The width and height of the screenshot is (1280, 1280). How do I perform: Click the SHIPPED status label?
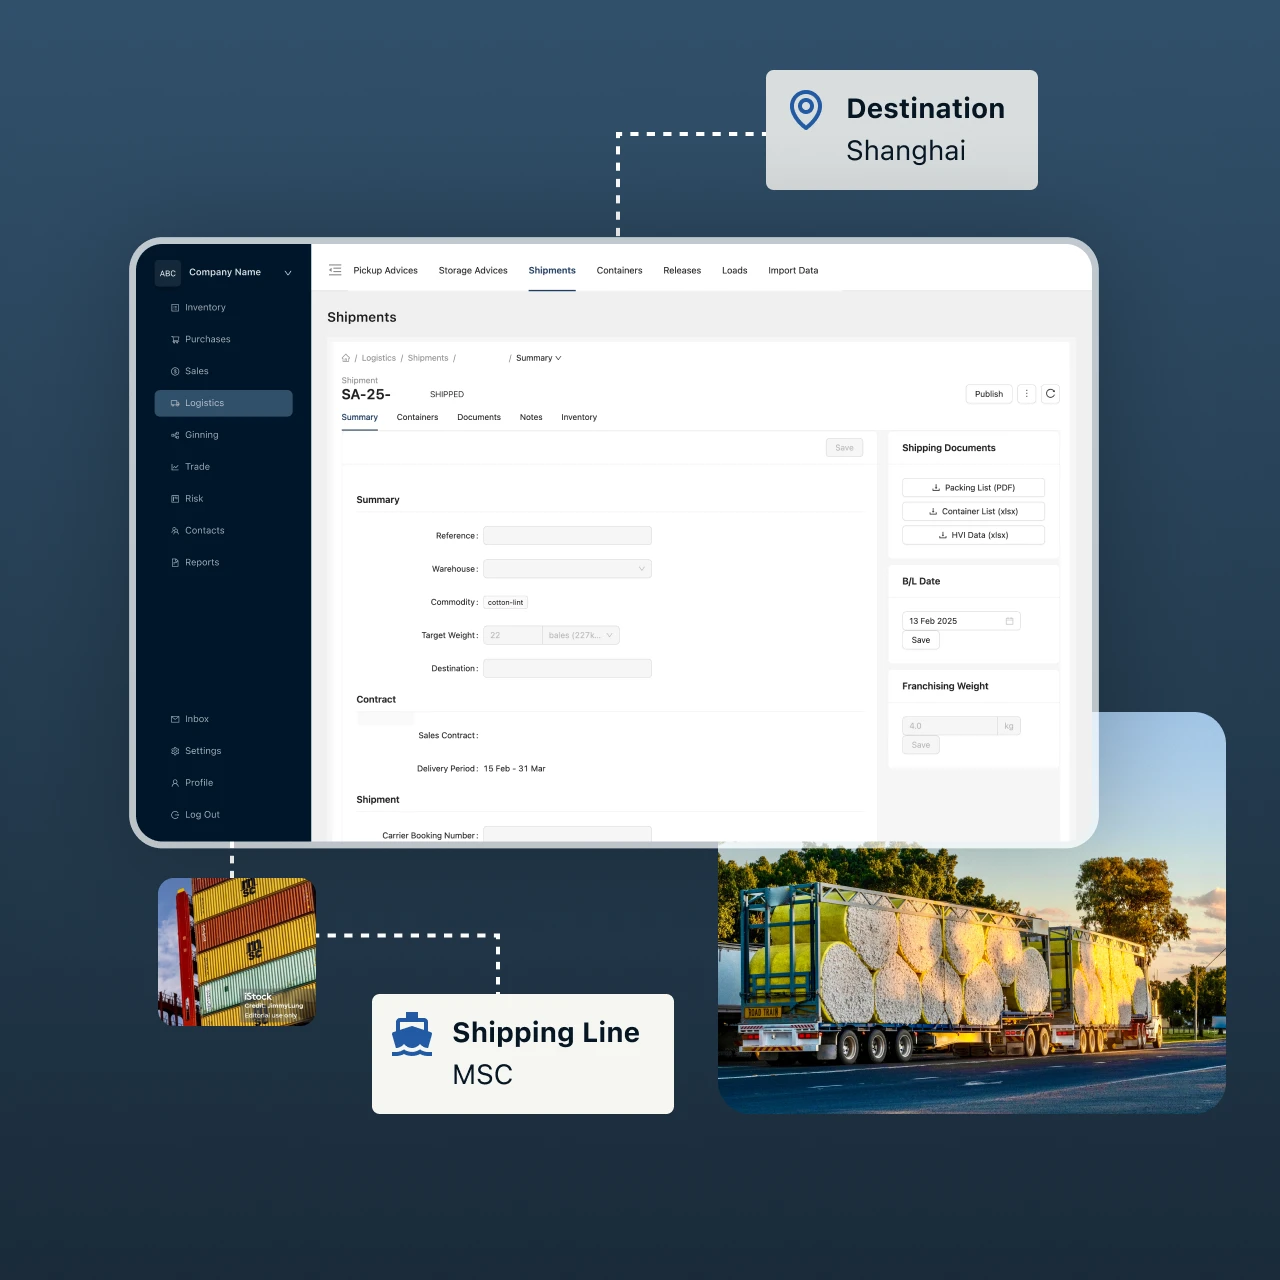(x=447, y=395)
